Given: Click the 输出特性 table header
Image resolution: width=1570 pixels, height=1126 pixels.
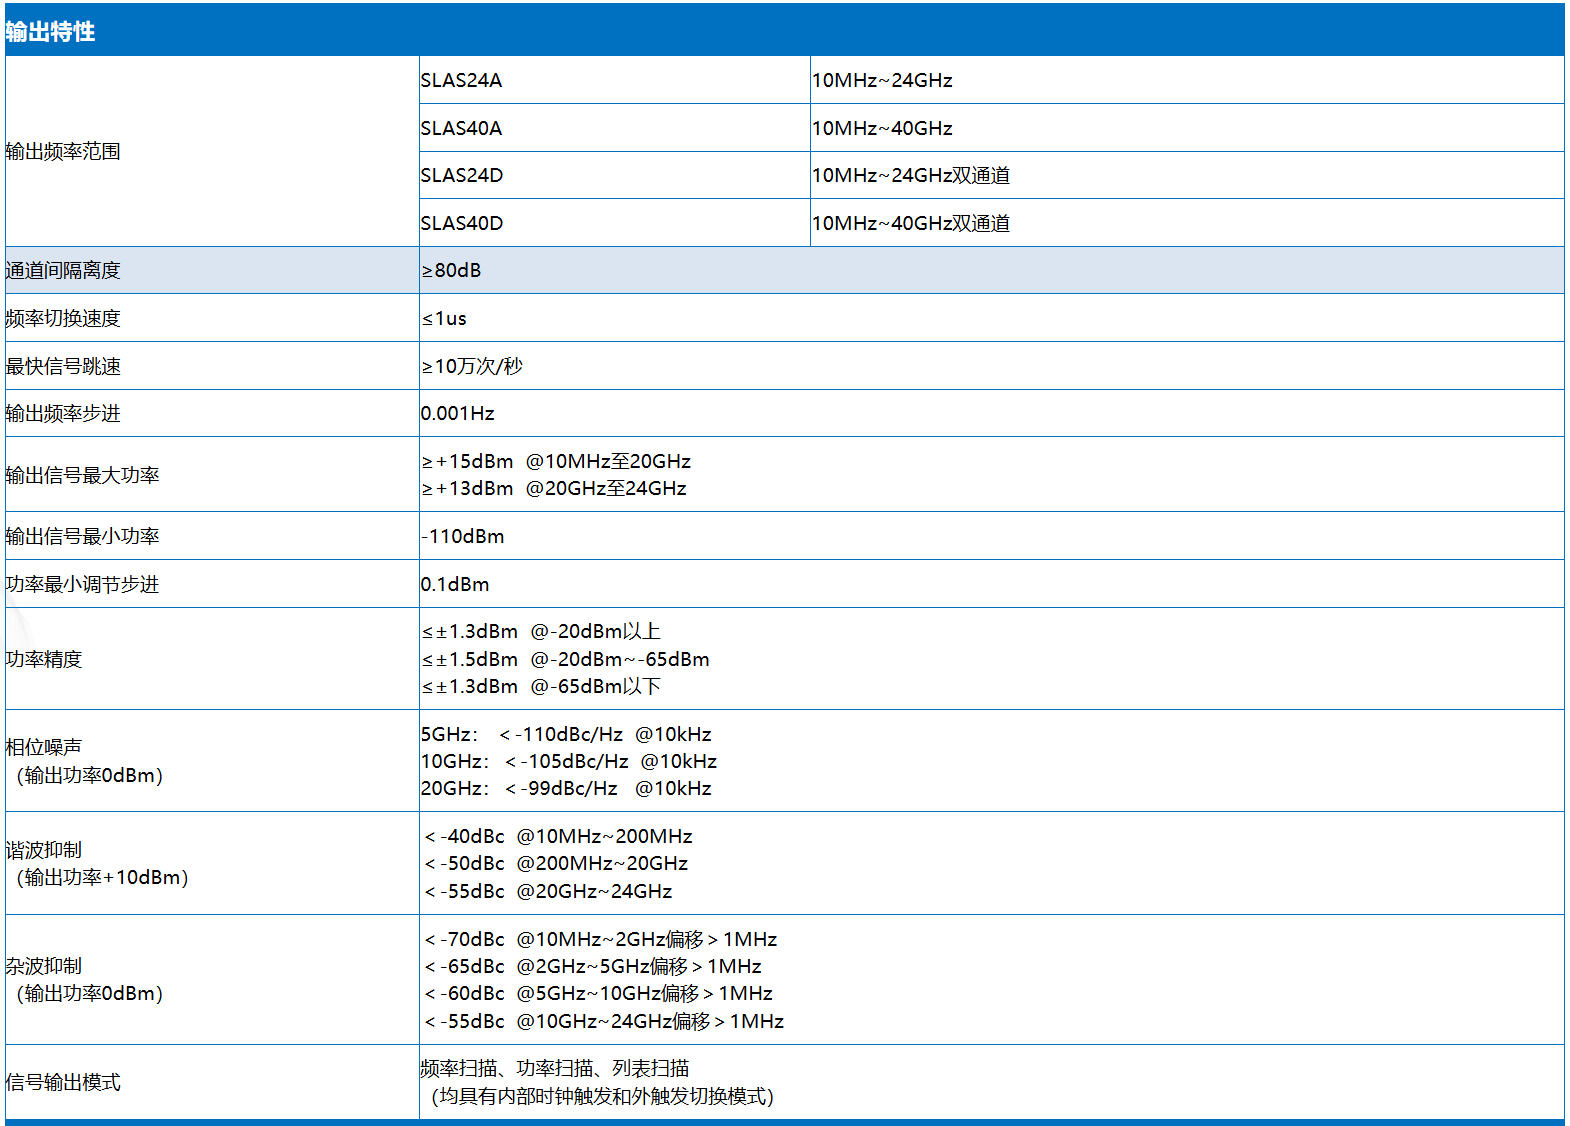Looking at the screenshot, I should [50, 32].
